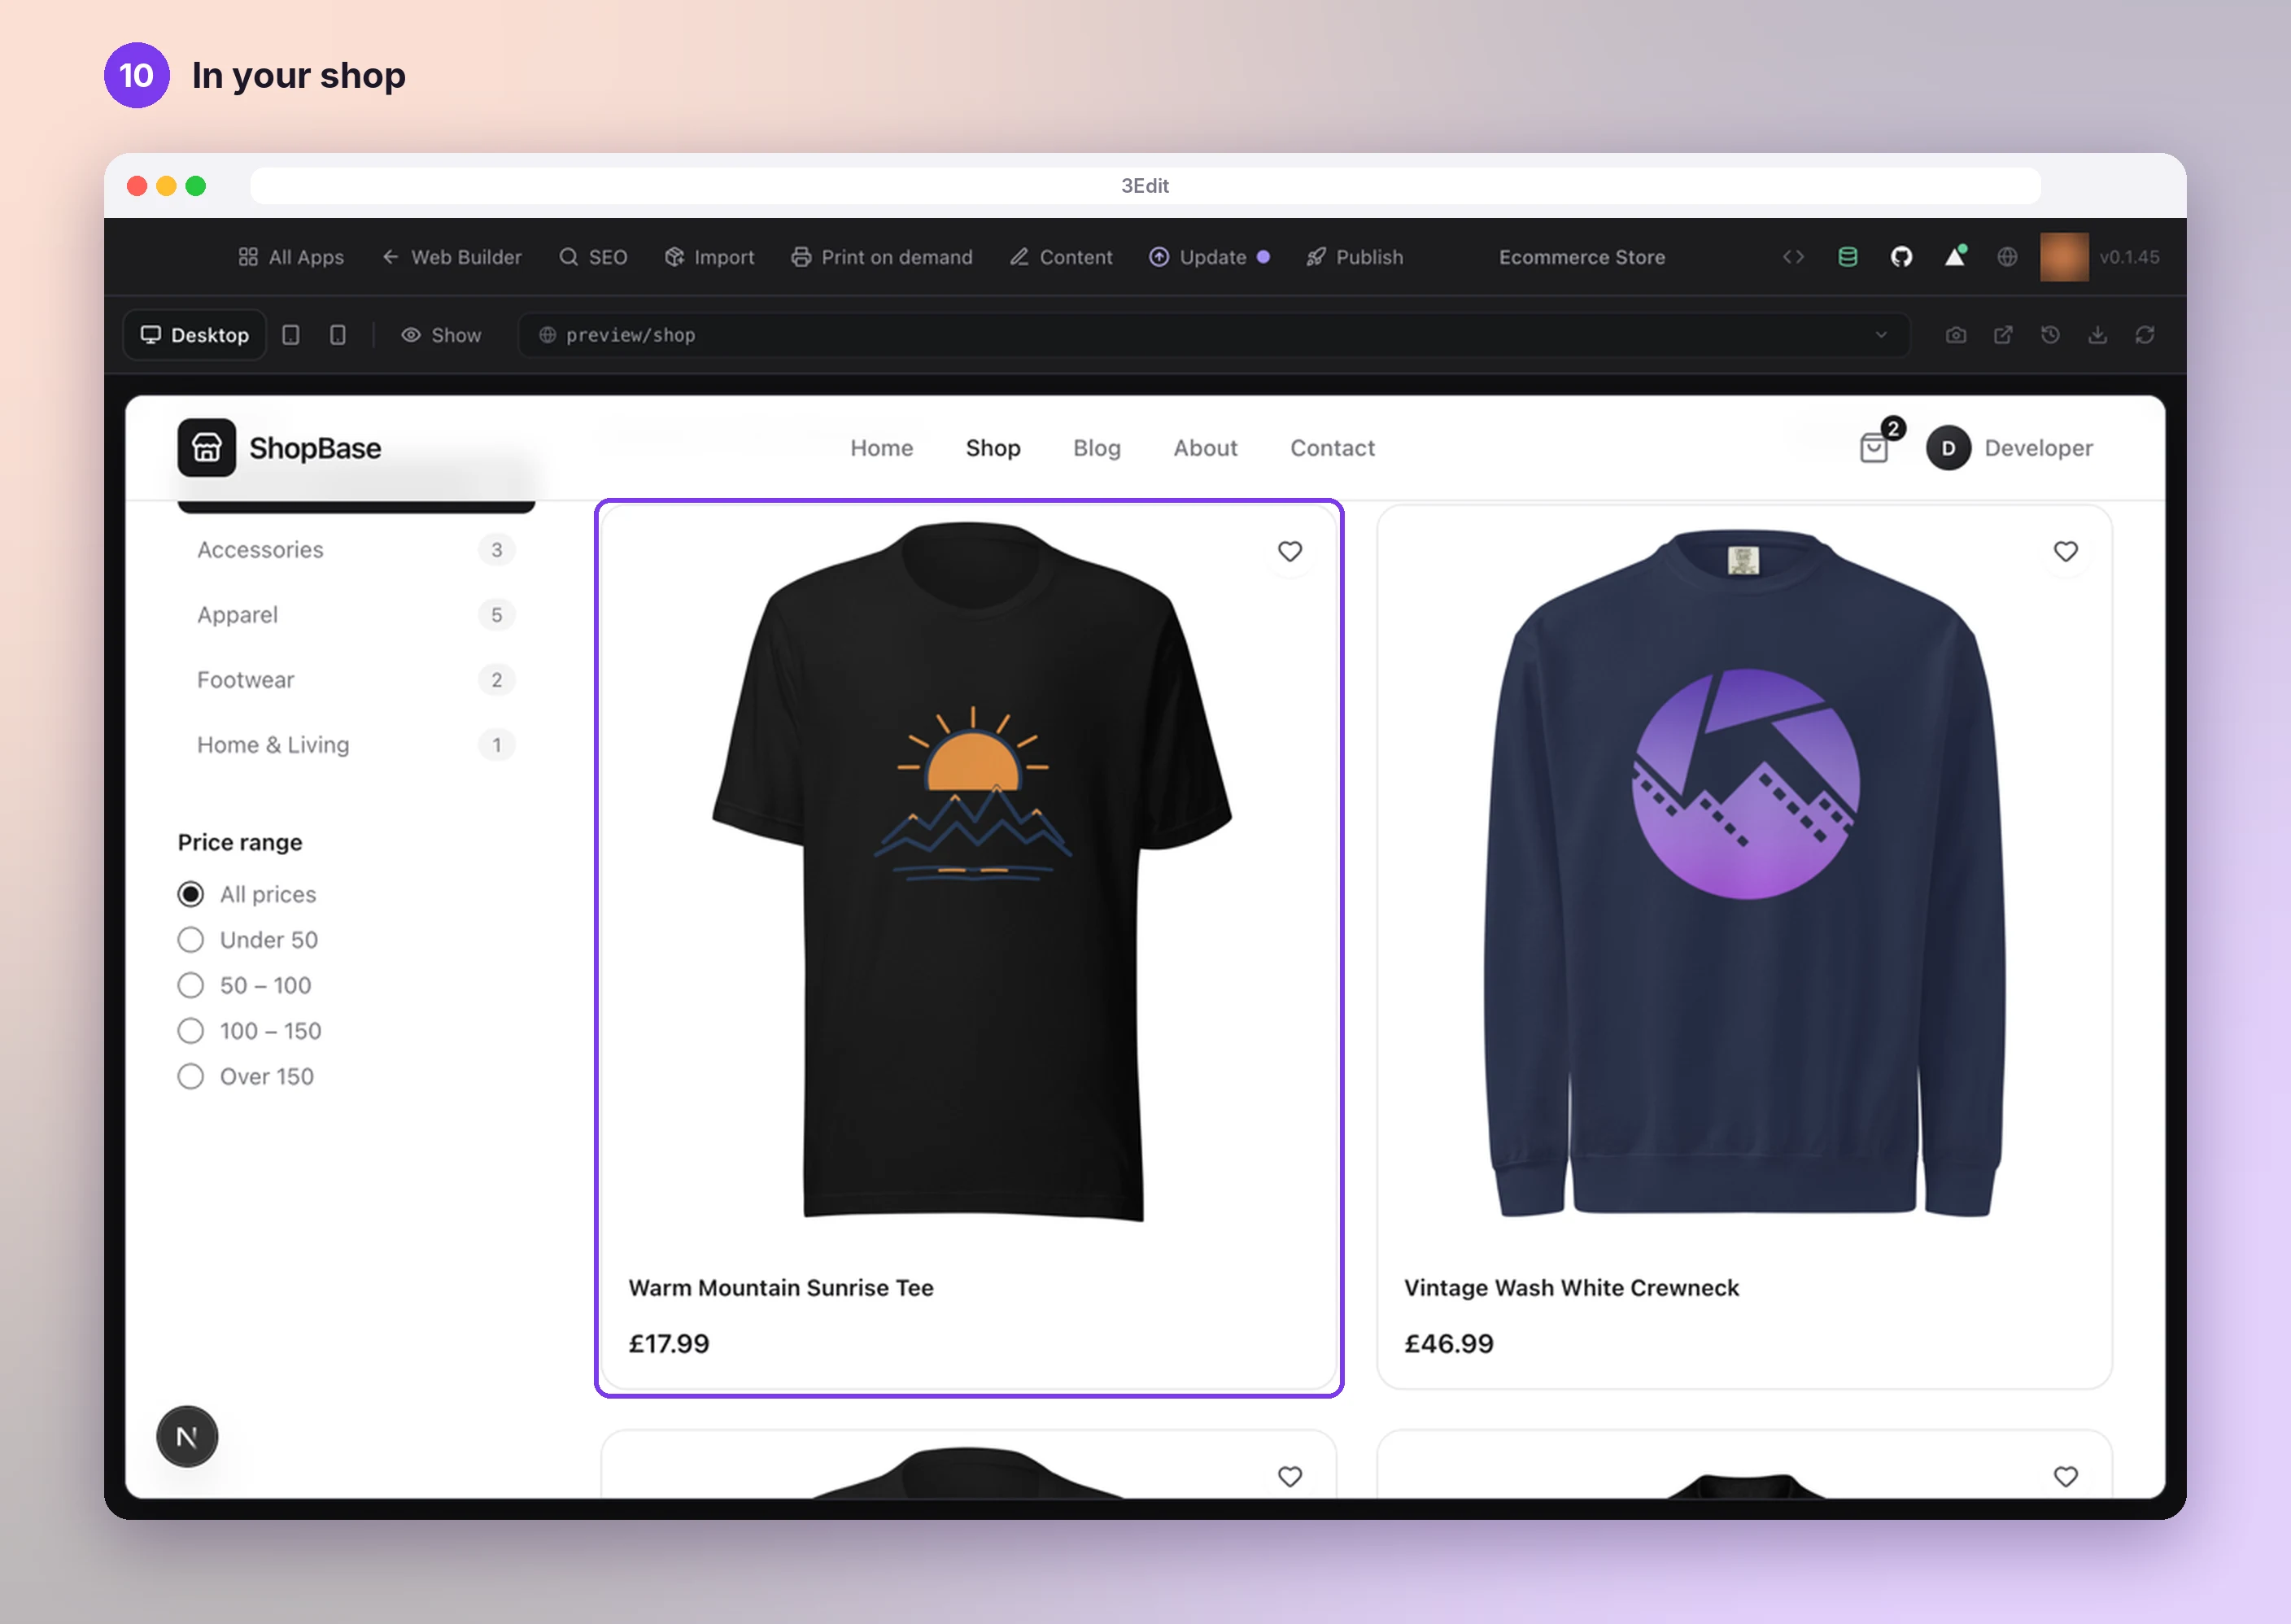Open the shopping cart with 2 items
The height and width of the screenshot is (1624, 2291).
pyautogui.click(x=1875, y=447)
